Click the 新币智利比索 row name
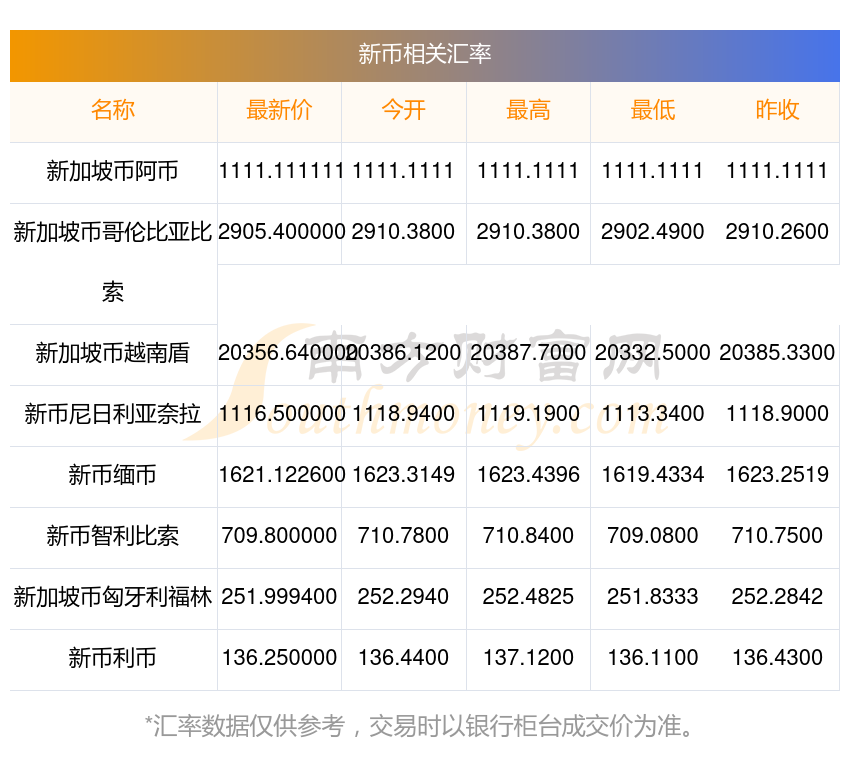The height and width of the screenshot is (757, 850). click(x=113, y=537)
